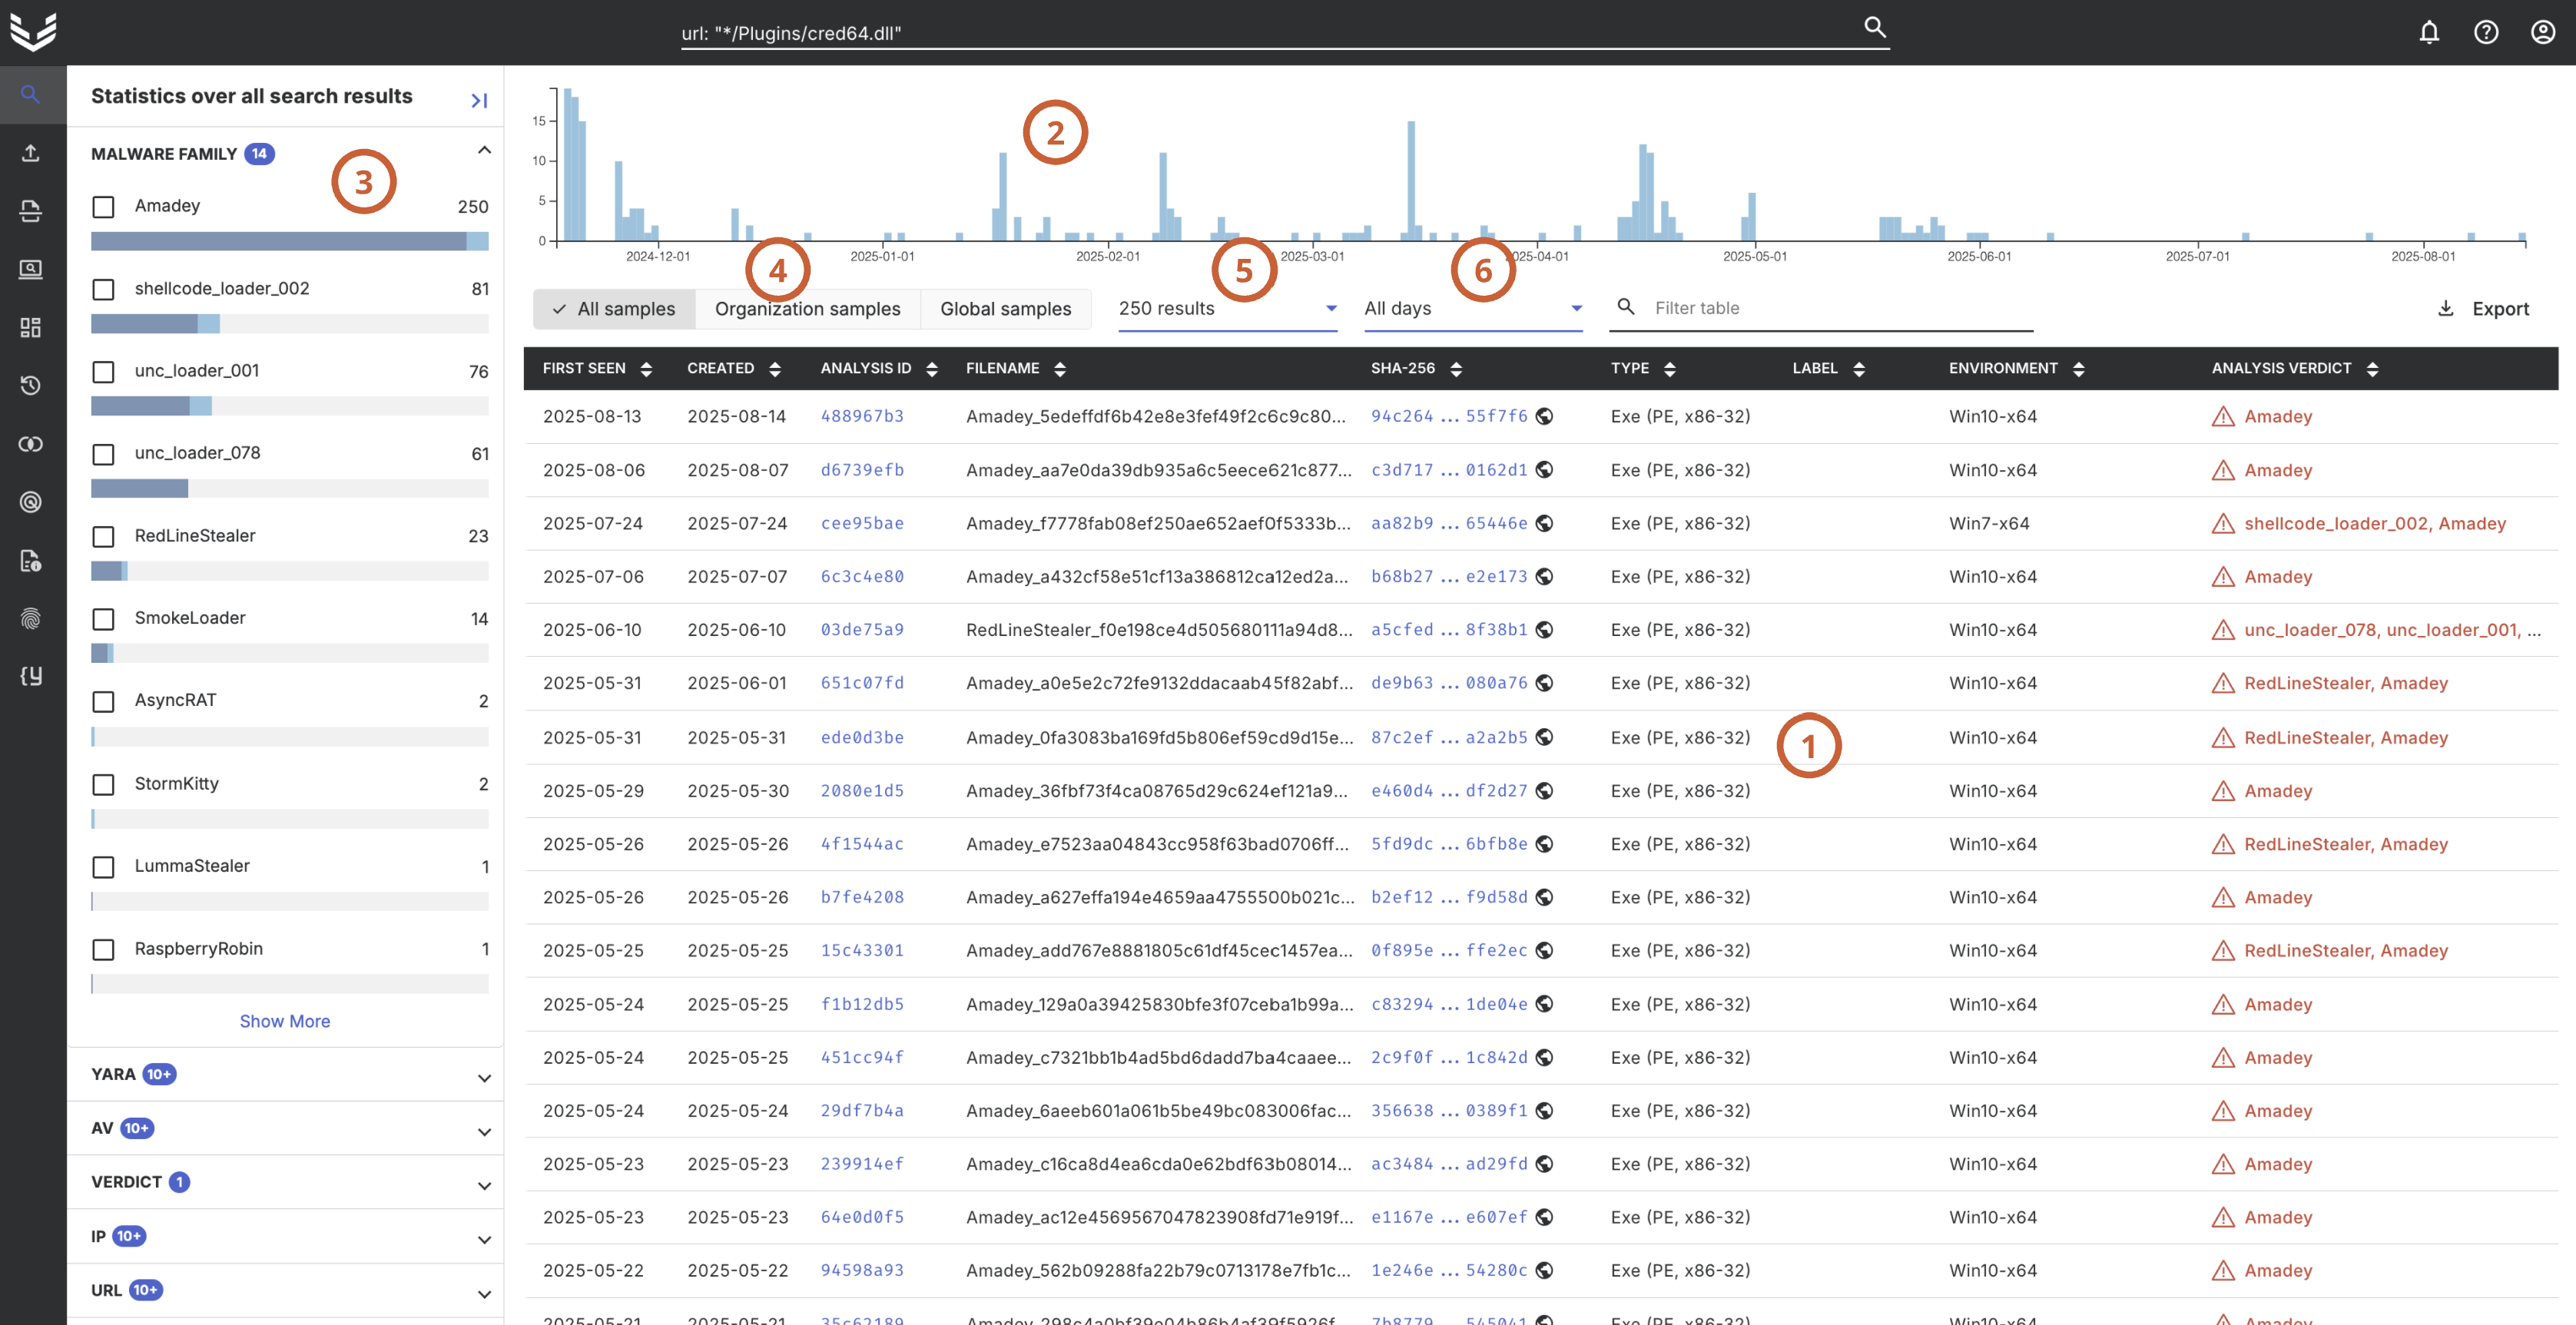Tick the SmokeLoader checkbox

tap(103, 619)
